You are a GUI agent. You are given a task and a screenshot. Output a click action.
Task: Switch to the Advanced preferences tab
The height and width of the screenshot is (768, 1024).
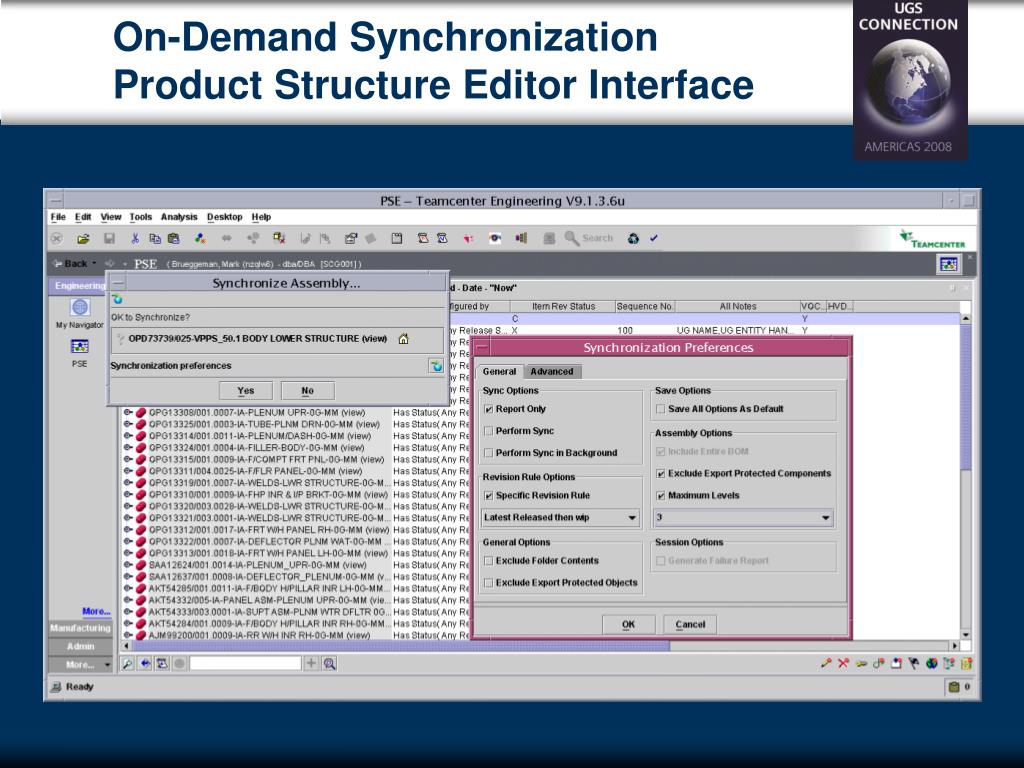[x=552, y=372]
